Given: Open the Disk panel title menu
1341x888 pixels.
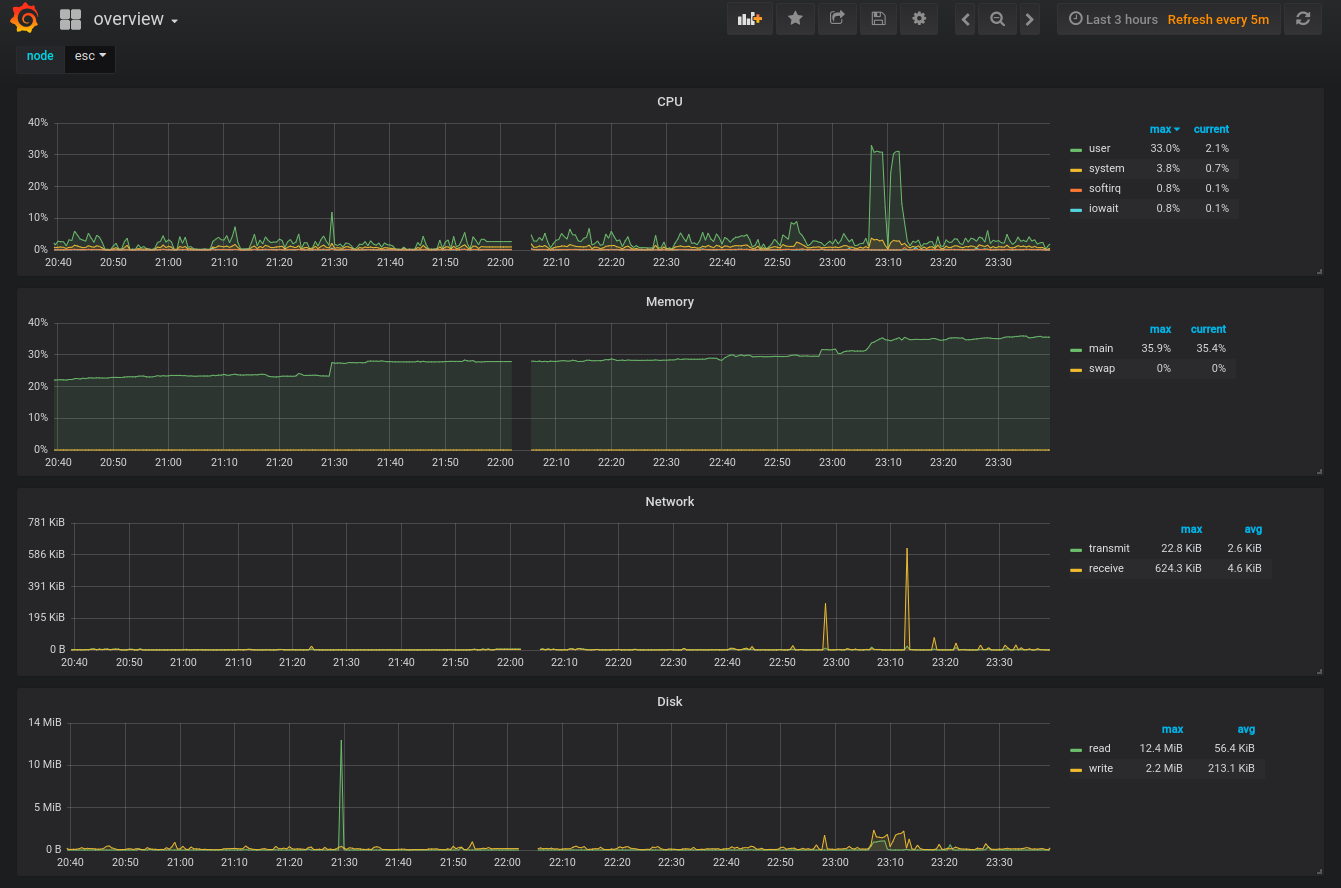Looking at the screenshot, I should click(x=670, y=702).
